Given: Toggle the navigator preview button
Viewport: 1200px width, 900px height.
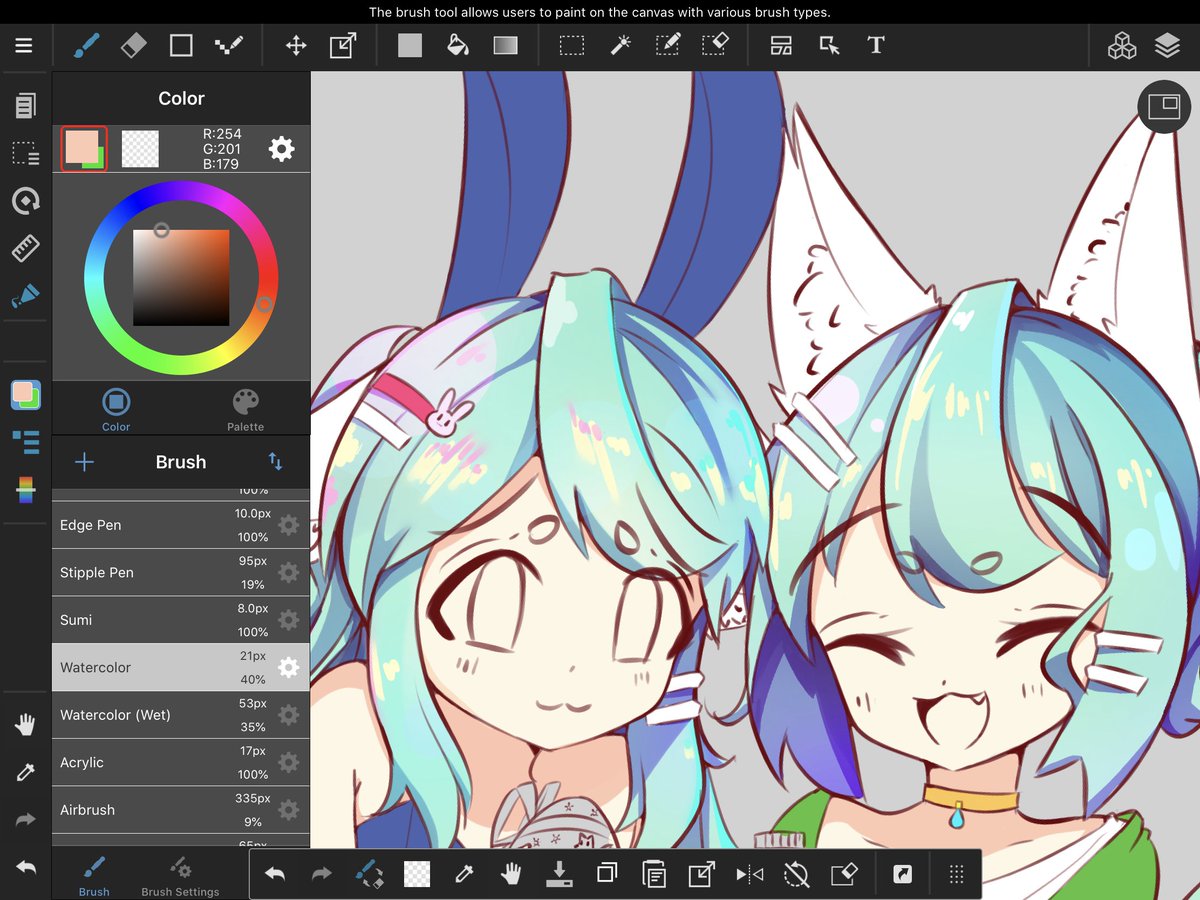Looking at the screenshot, I should coord(1164,107).
